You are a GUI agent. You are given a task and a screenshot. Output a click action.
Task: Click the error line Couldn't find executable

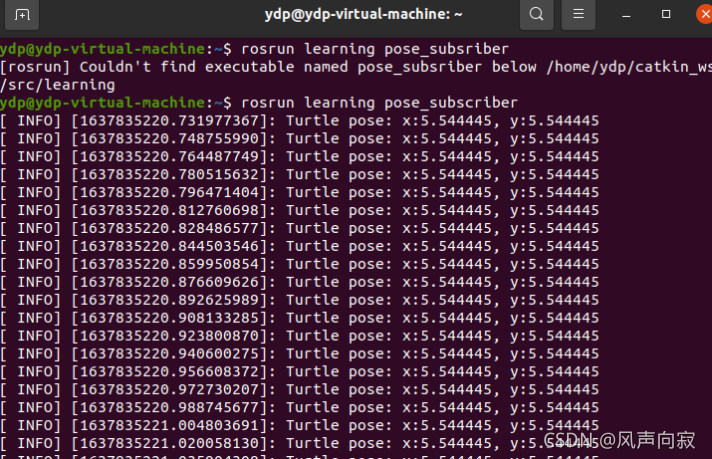pos(356,67)
